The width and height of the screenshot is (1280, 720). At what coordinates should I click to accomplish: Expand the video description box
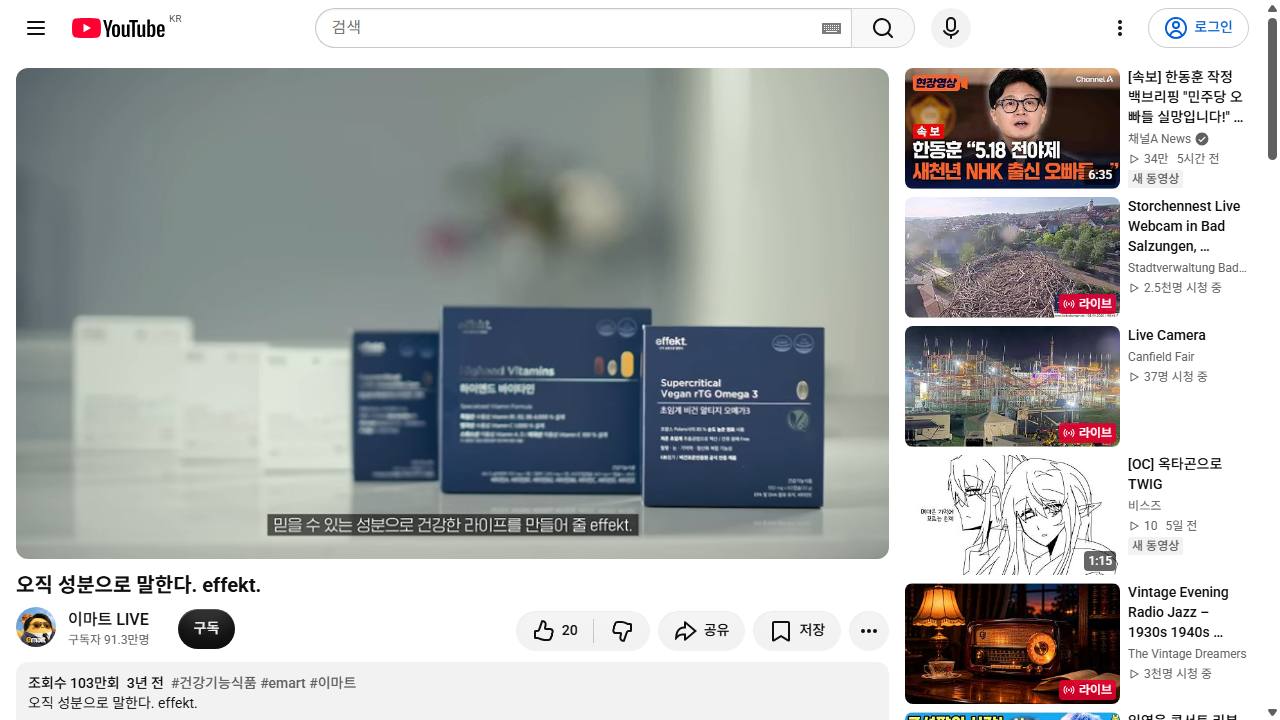point(452,691)
